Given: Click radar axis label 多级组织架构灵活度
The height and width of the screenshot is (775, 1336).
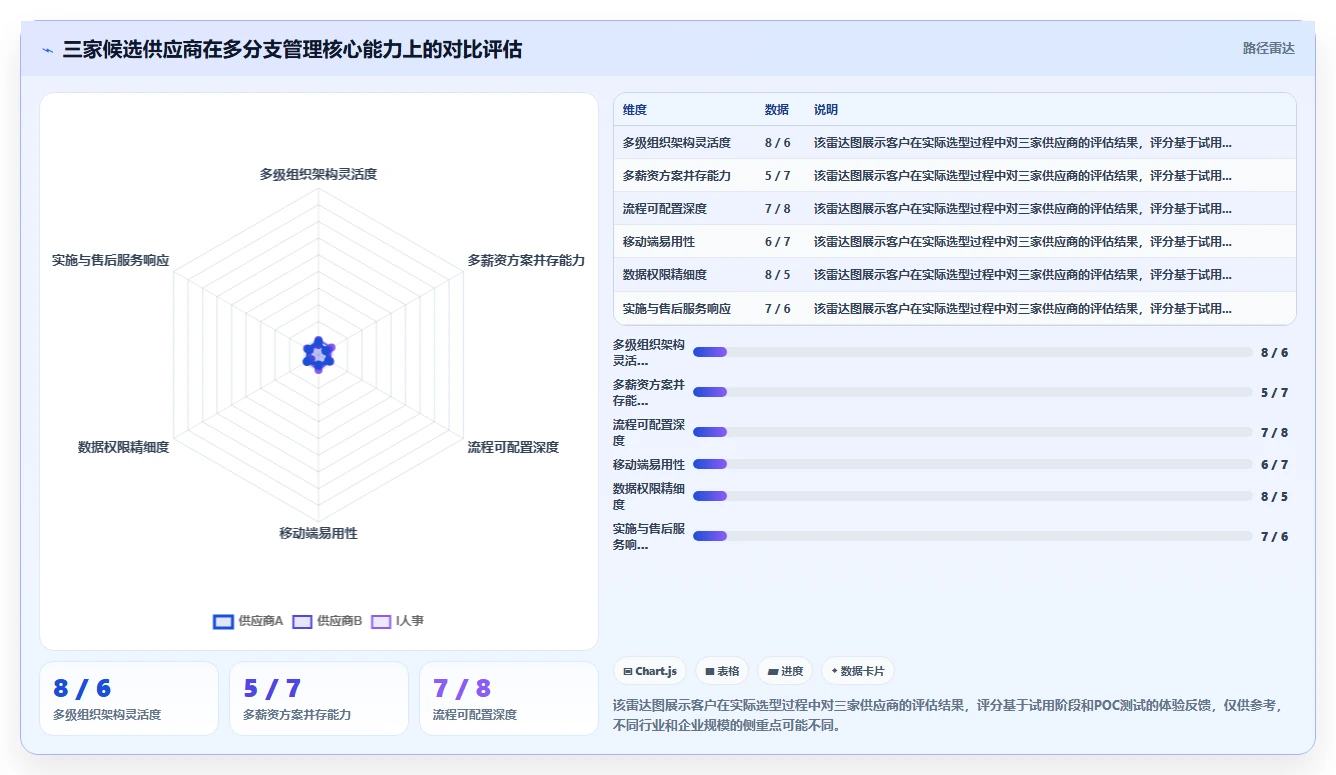Looking at the screenshot, I should click(x=318, y=174).
